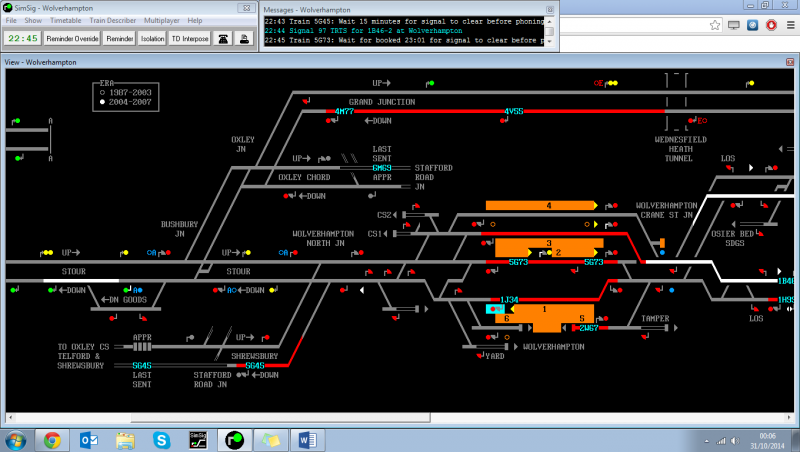Click the left arrow of horizontal view scrollbar
Screen dimensions: 800x452
[x=10, y=417]
